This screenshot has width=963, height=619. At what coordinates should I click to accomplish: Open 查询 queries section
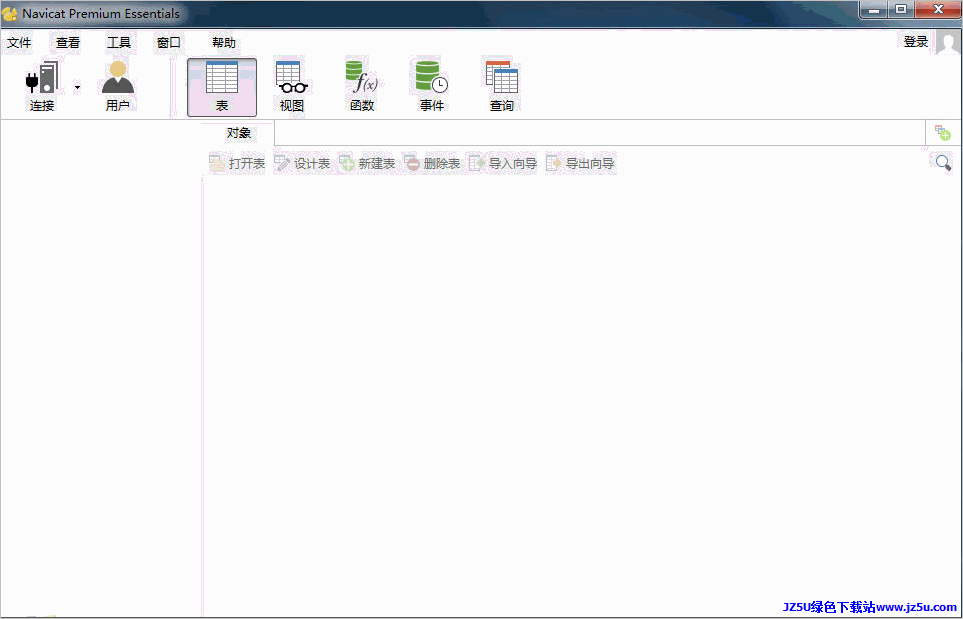click(502, 87)
